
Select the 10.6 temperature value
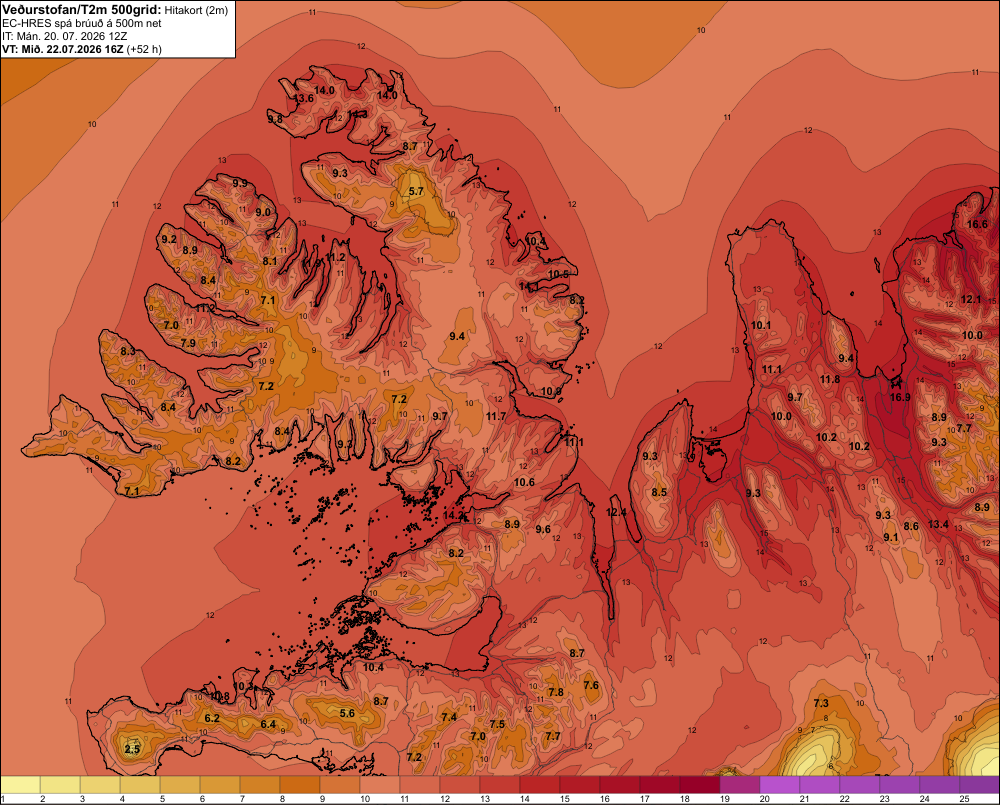click(524, 482)
